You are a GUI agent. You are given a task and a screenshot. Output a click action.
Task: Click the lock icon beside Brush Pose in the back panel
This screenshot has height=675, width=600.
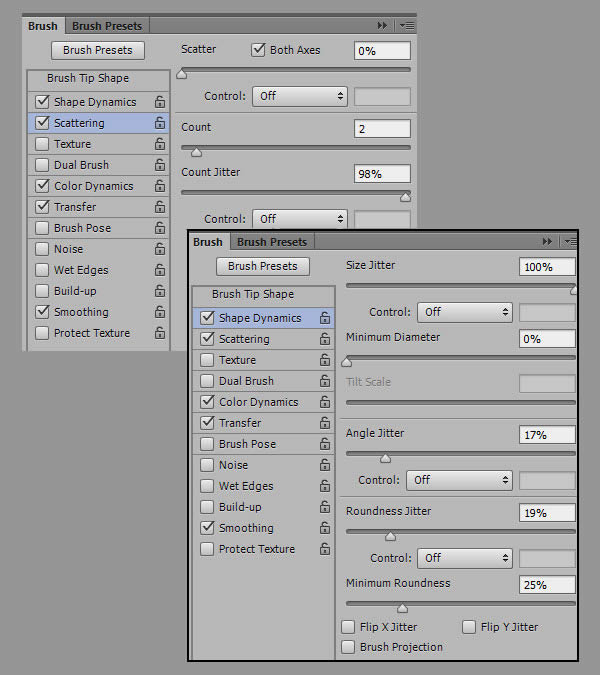click(159, 228)
